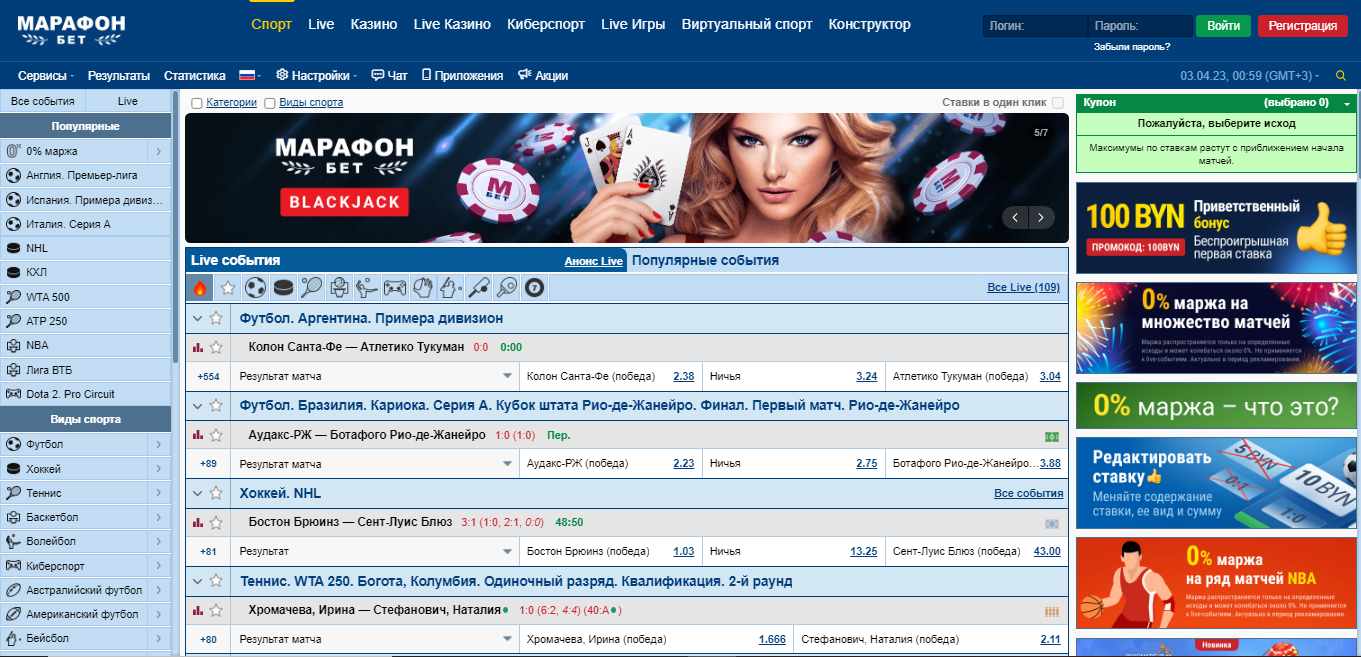Open Результат матча dropdown for Колон Санта-Фе
1361x657 pixels.
click(x=376, y=376)
